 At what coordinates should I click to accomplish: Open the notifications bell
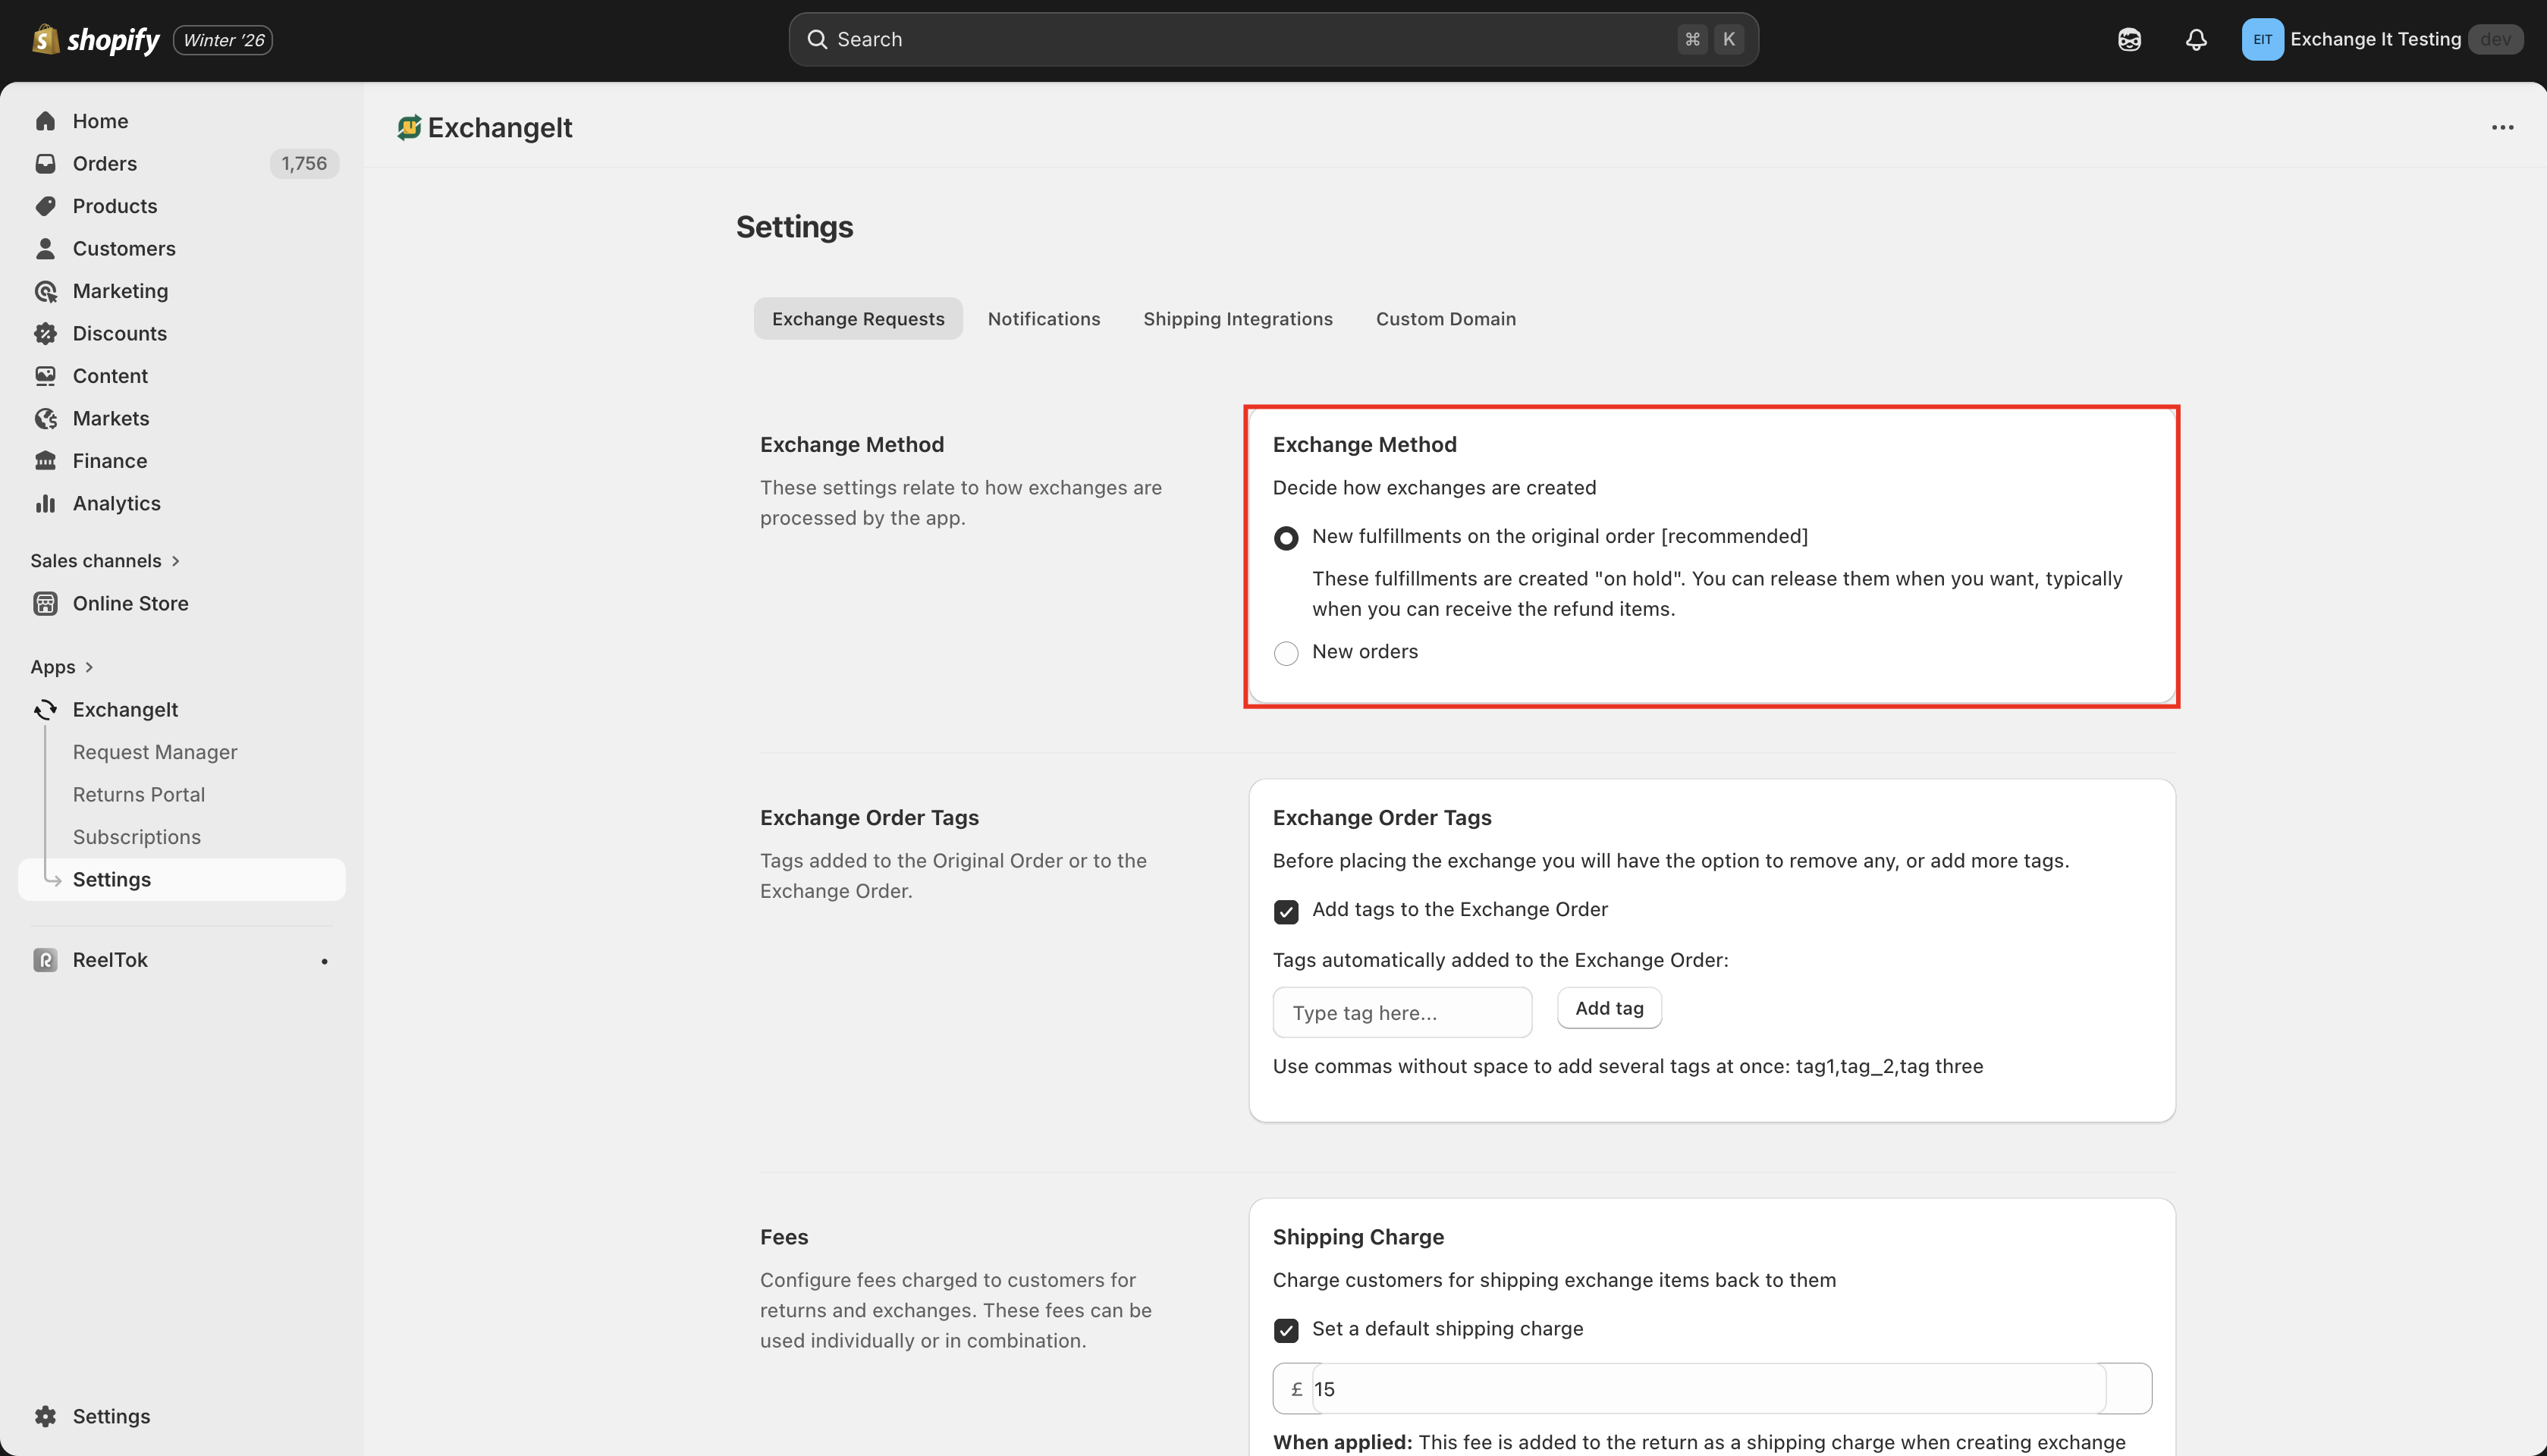[x=2195, y=39]
